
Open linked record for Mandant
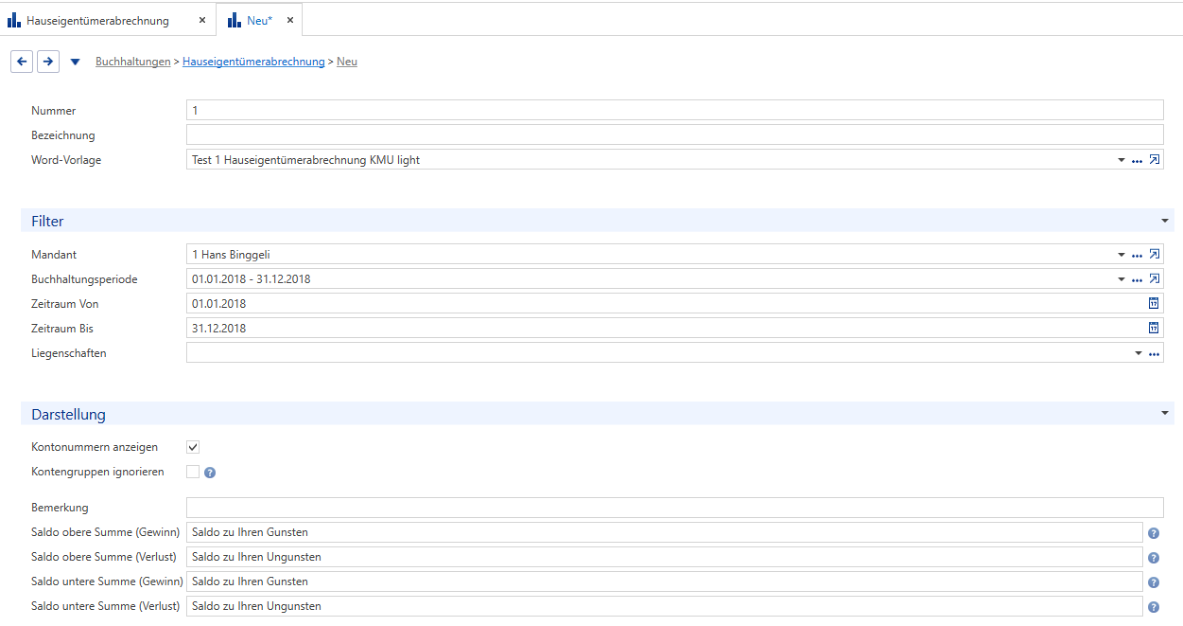point(1154,255)
